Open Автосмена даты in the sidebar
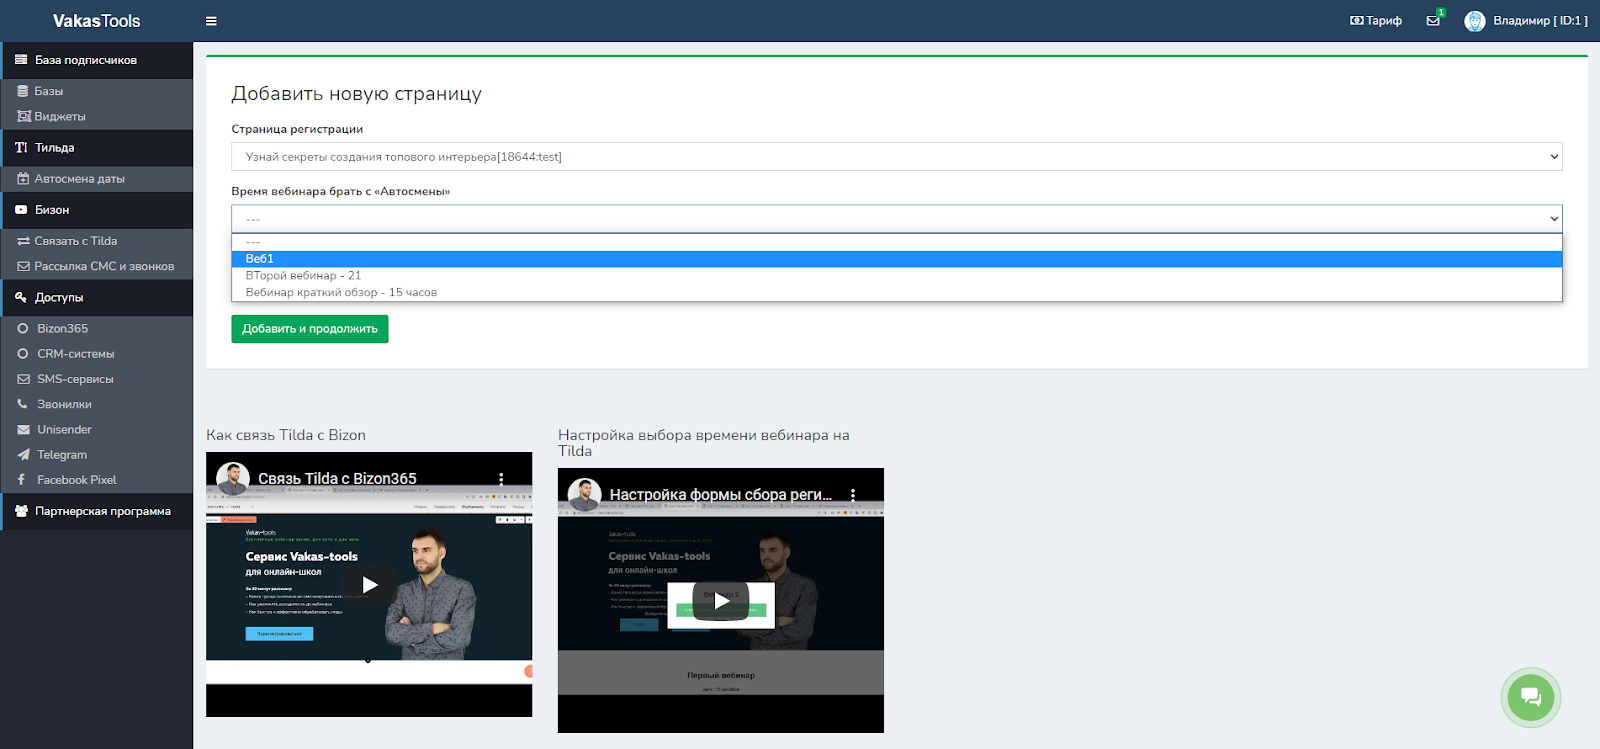The width and height of the screenshot is (1600, 749). pyautogui.click(x=79, y=179)
